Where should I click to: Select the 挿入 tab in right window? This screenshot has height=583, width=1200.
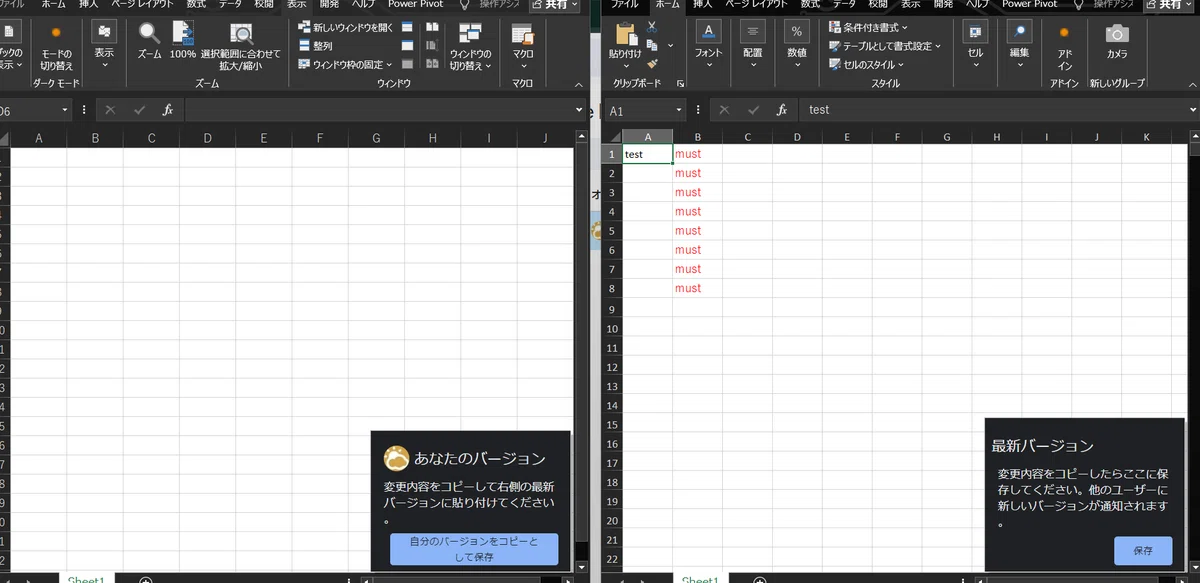coord(702,4)
